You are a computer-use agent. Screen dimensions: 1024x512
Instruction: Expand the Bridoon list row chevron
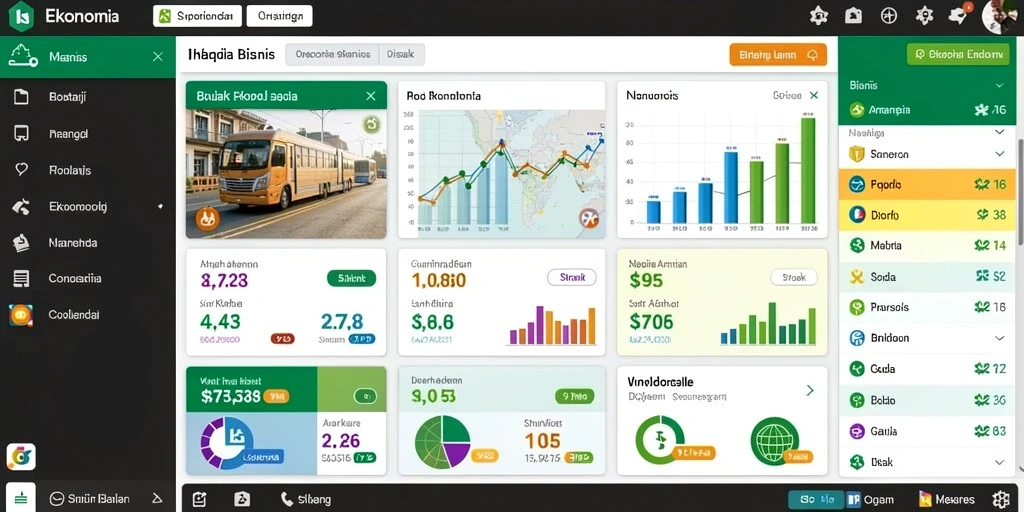tap(999, 338)
